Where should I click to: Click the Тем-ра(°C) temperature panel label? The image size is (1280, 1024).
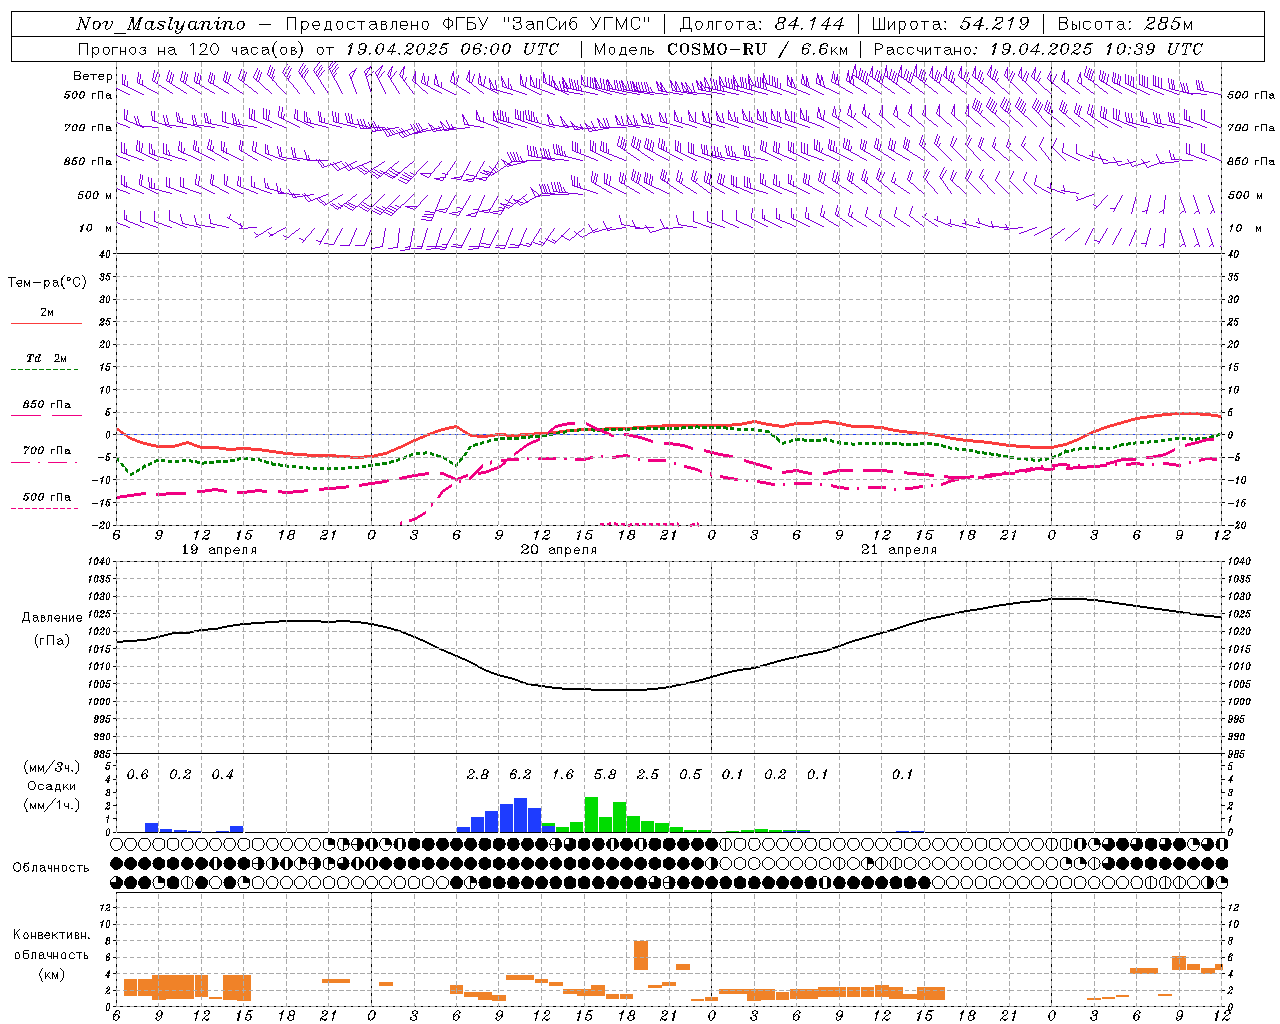click(47, 283)
